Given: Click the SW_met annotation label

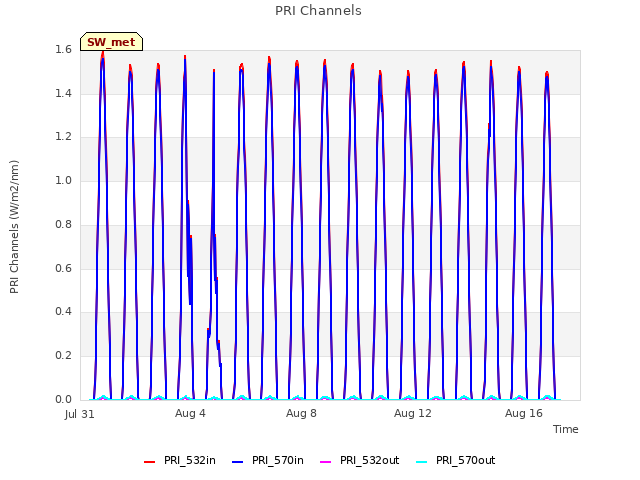Looking at the screenshot, I should tap(111, 42).
